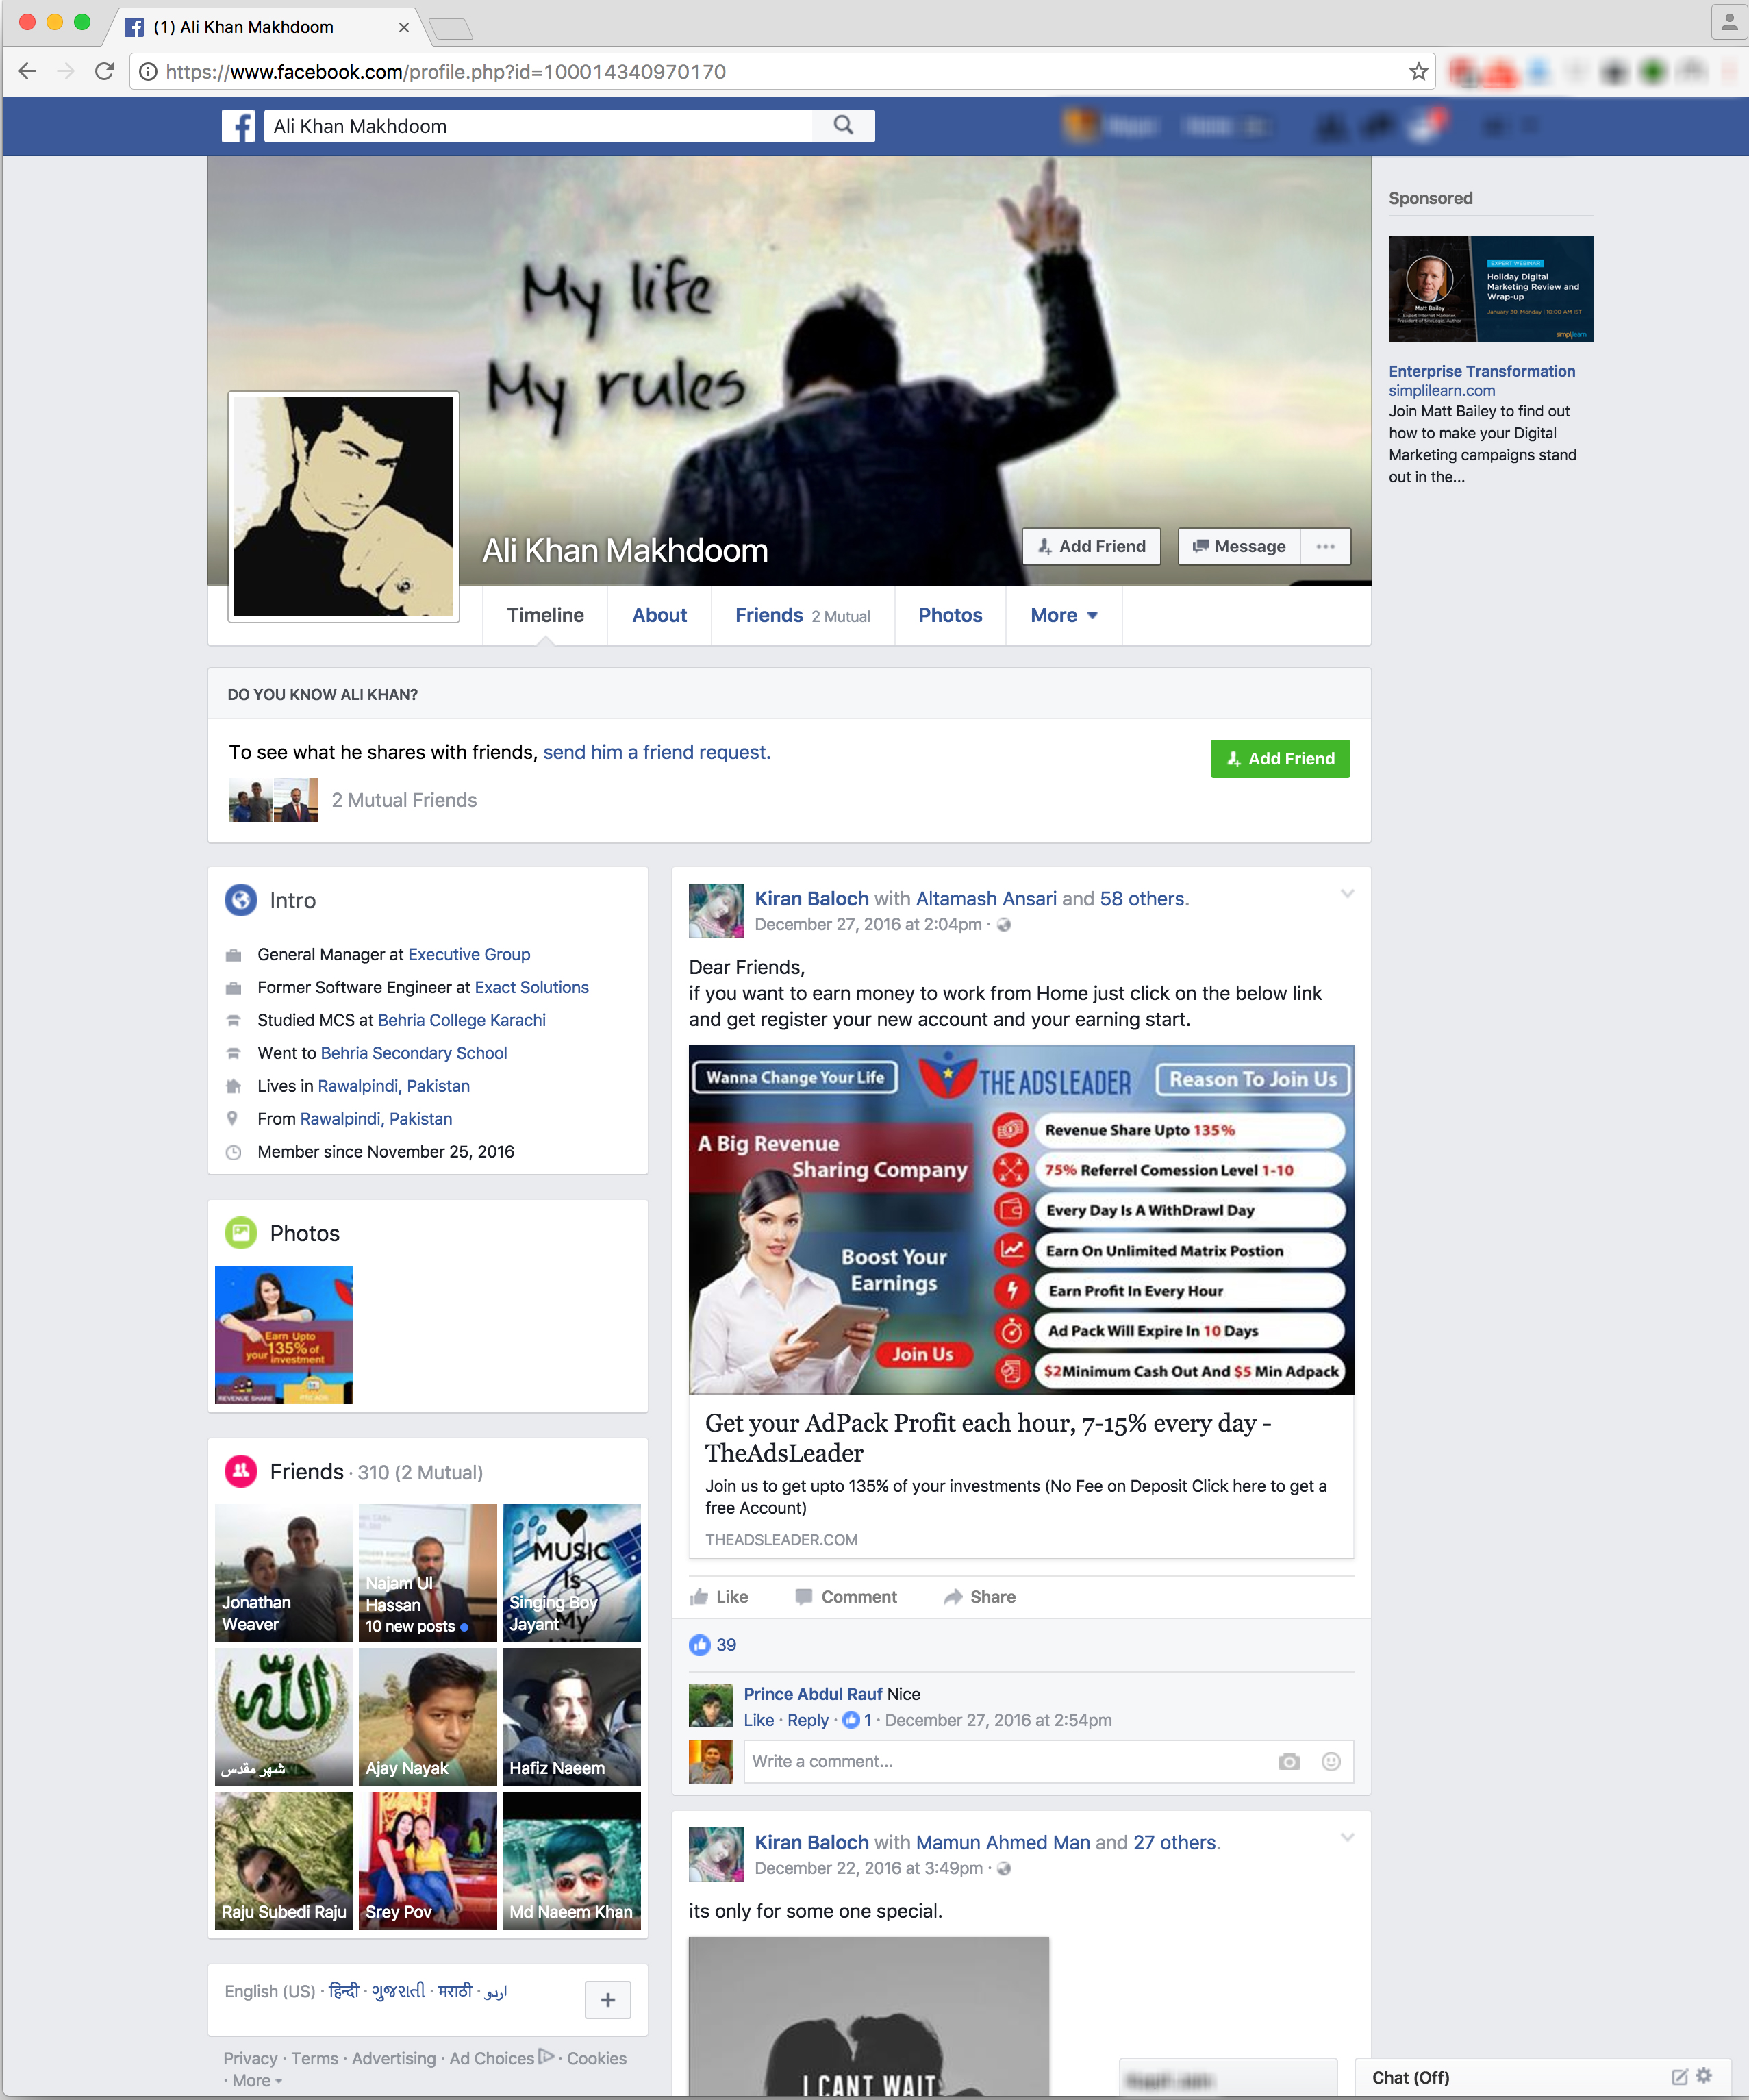Open the More dropdown on profile tabs
The image size is (1749, 2100).
tap(1064, 615)
